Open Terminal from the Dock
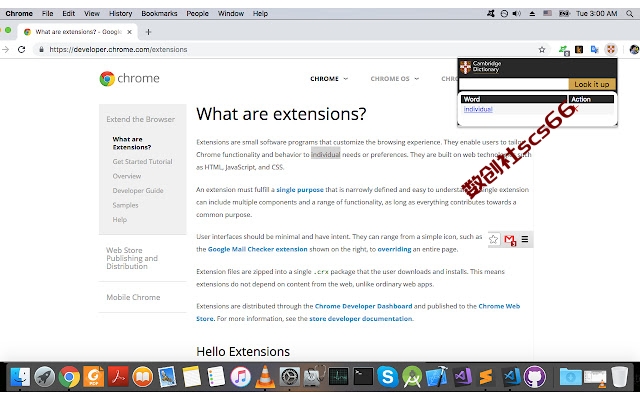The width and height of the screenshot is (640, 400). [363, 376]
